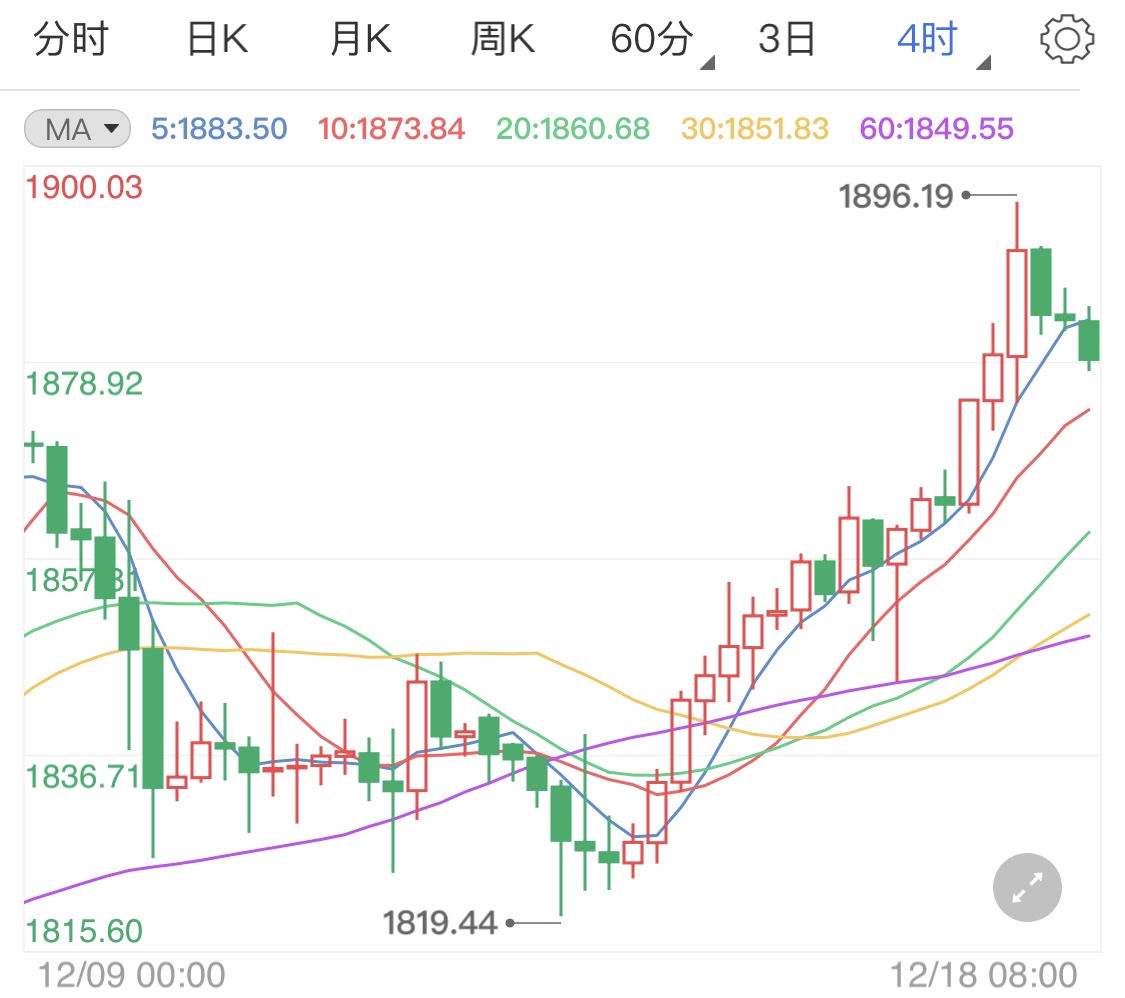The image size is (1125, 998).
Task: Click the axis label 1900.03
Action: 84,187
